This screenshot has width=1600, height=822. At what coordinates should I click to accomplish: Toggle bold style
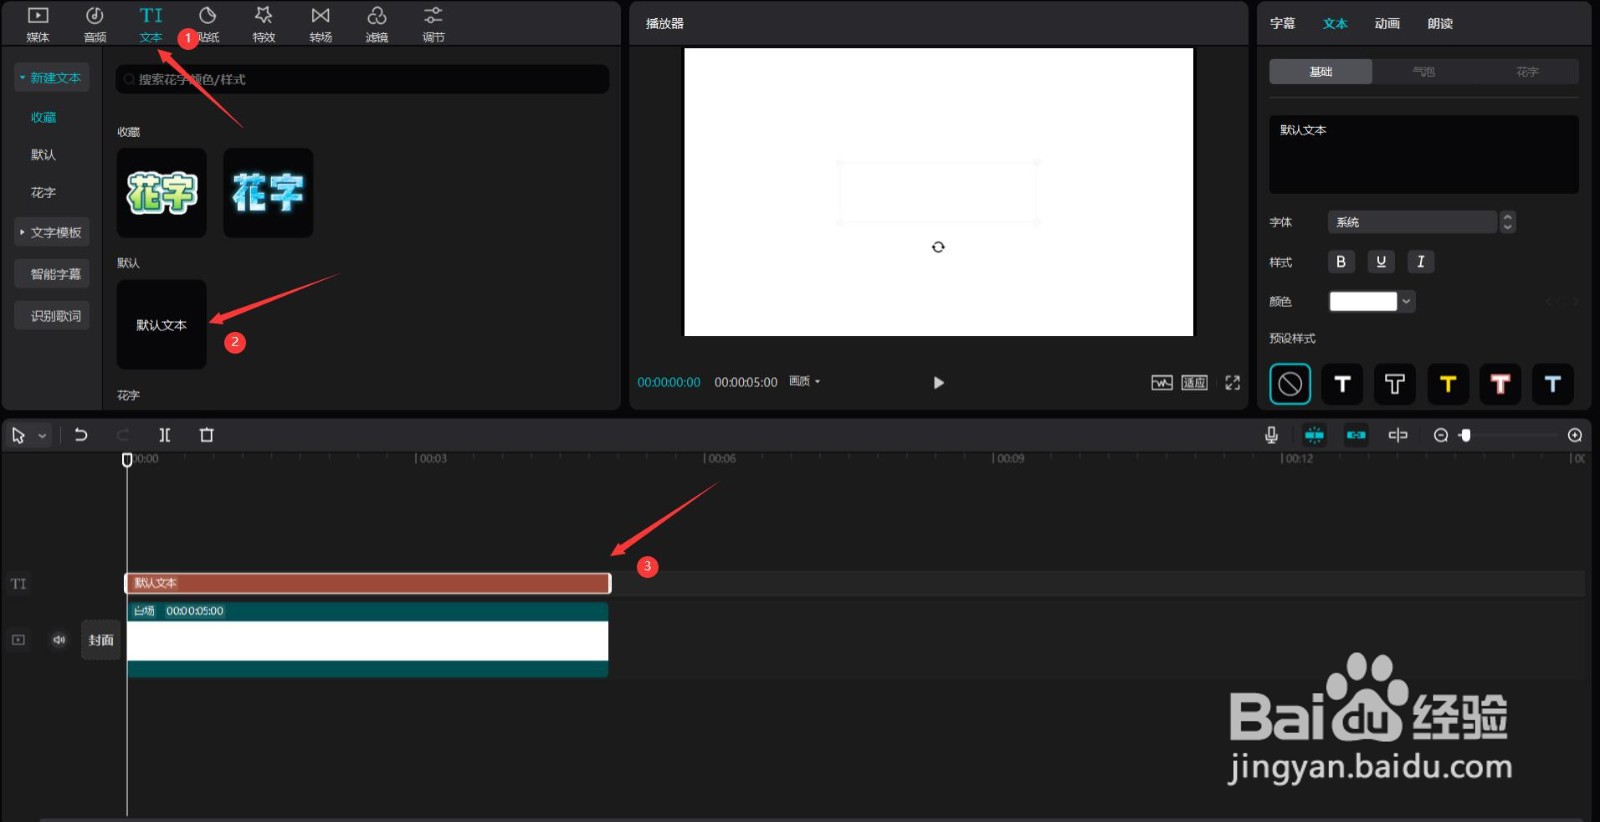pos(1341,262)
